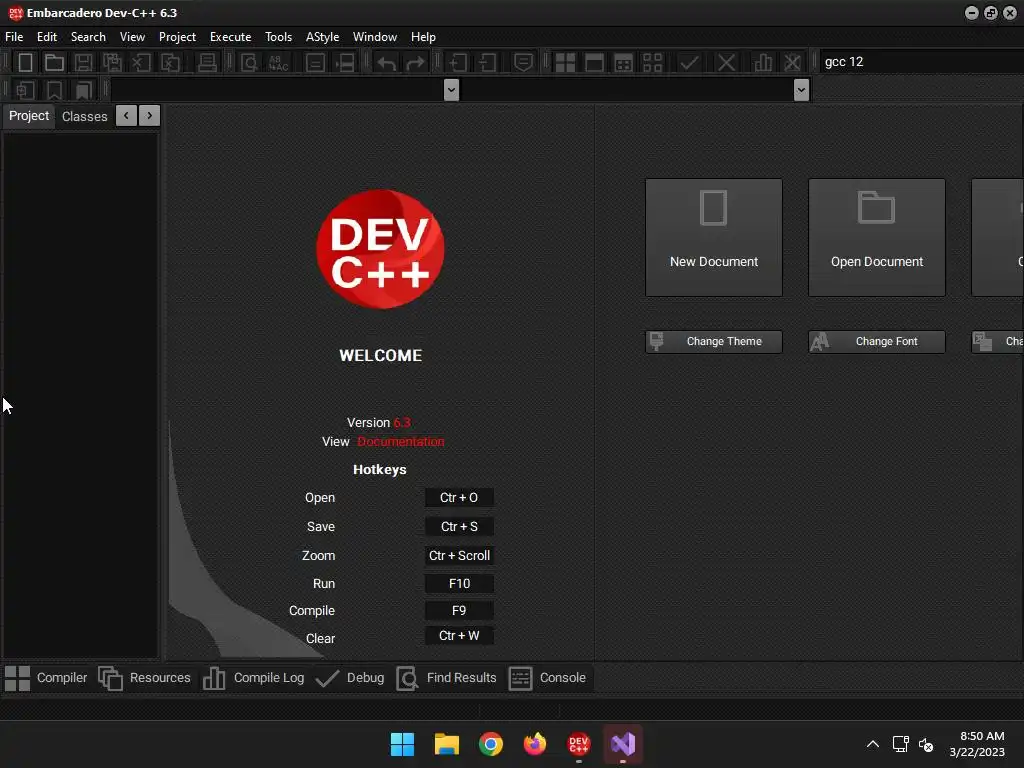The height and width of the screenshot is (768, 1024).
Task: Open the Compile Log bottom tab
Action: click(x=253, y=678)
